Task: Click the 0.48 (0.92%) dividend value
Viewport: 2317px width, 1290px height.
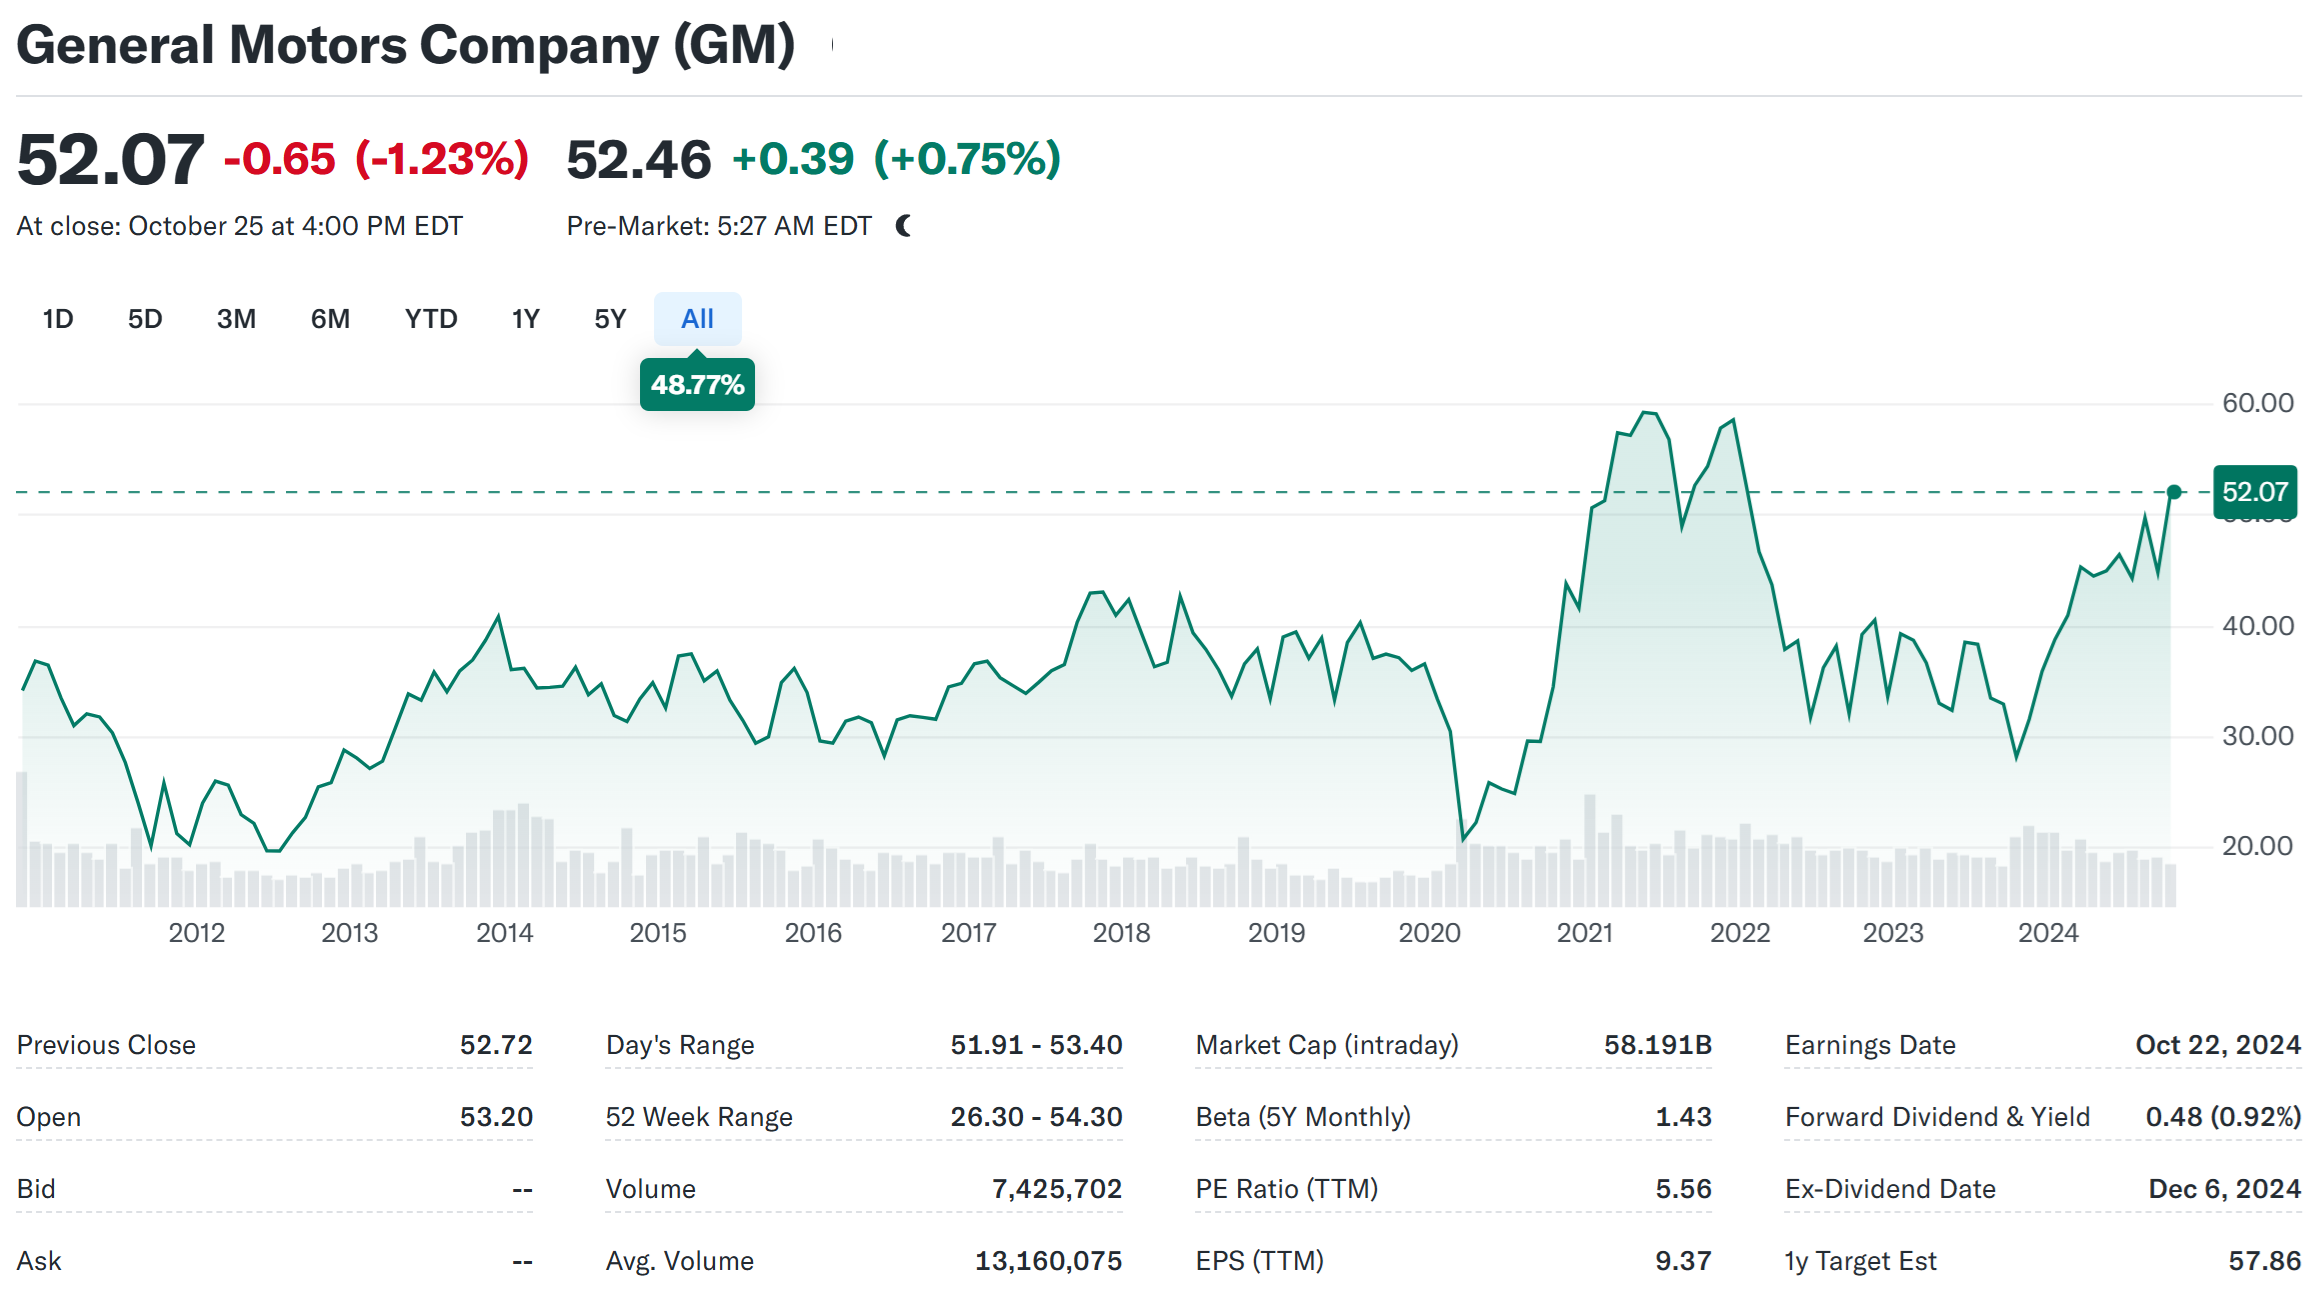Action: [x=2224, y=1117]
